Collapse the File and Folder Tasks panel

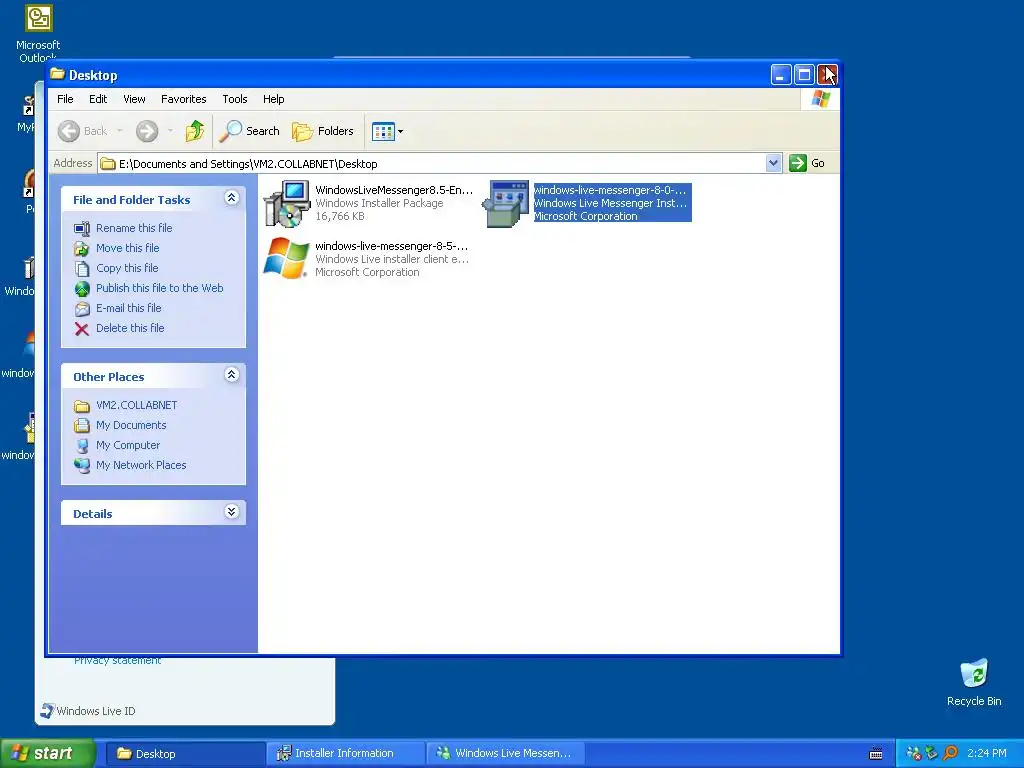coord(231,198)
